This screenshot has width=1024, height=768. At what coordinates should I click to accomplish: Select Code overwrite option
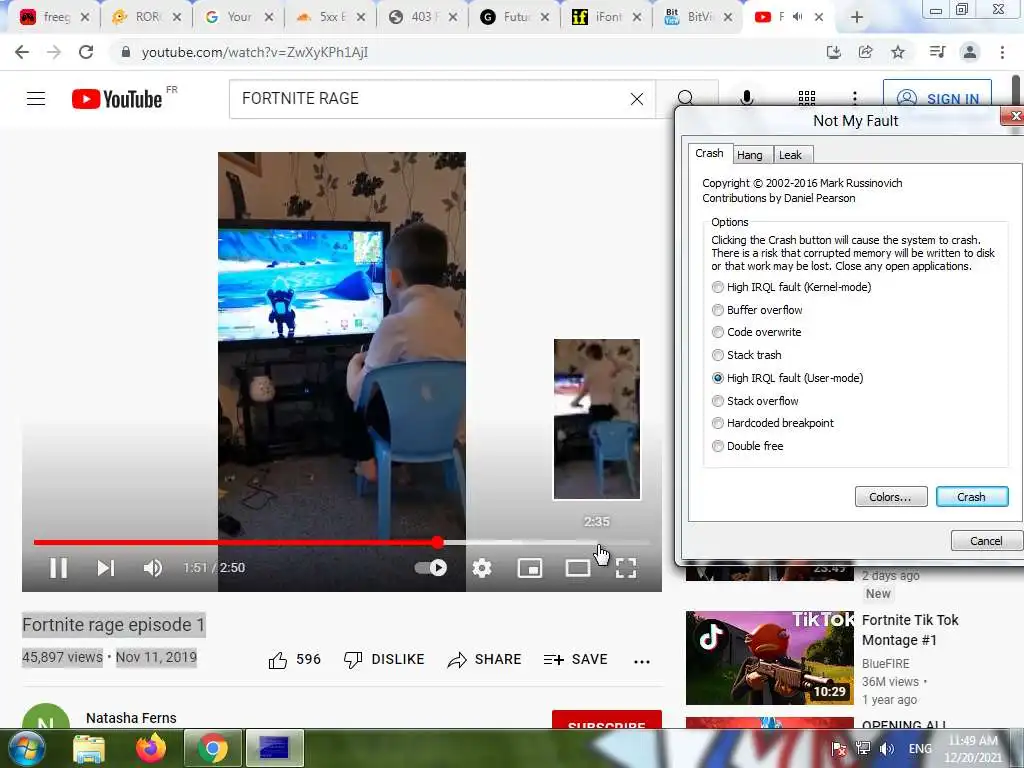coord(756,332)
